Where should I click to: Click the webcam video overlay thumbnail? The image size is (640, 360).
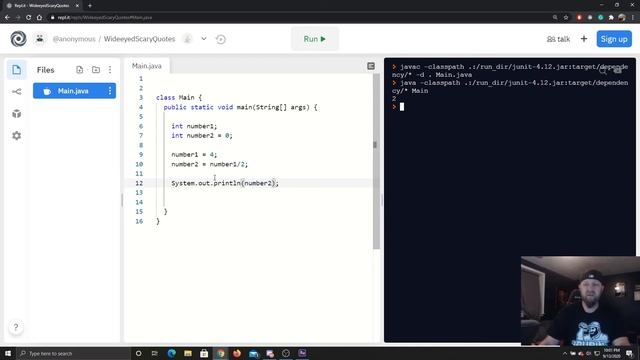580,301
